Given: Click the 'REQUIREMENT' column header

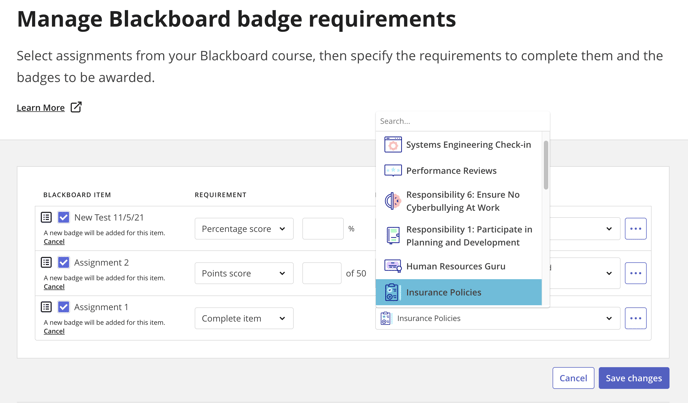Looking at the screenshot, I should 220,195.
